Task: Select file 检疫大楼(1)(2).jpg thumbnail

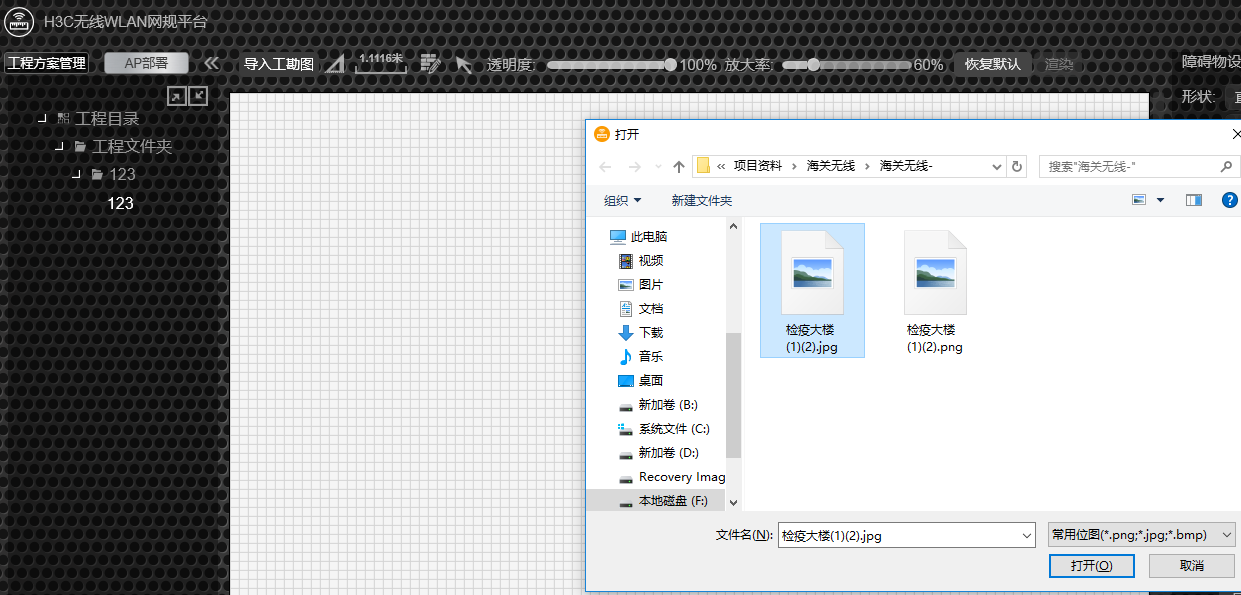Action: click(x=812, y=290)
